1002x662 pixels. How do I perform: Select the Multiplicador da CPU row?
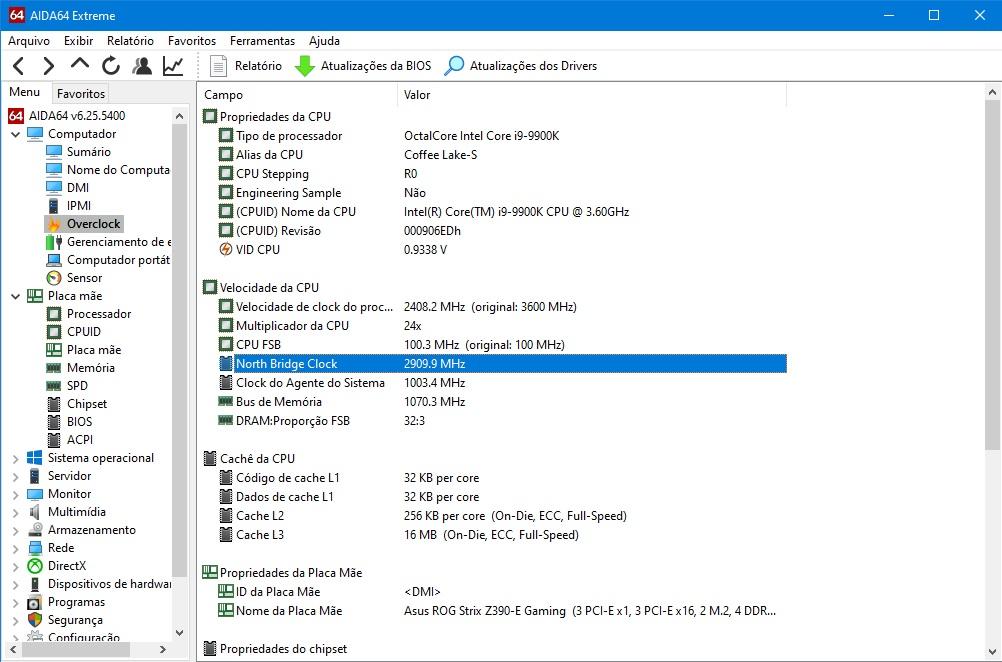[x=502, y=326]
